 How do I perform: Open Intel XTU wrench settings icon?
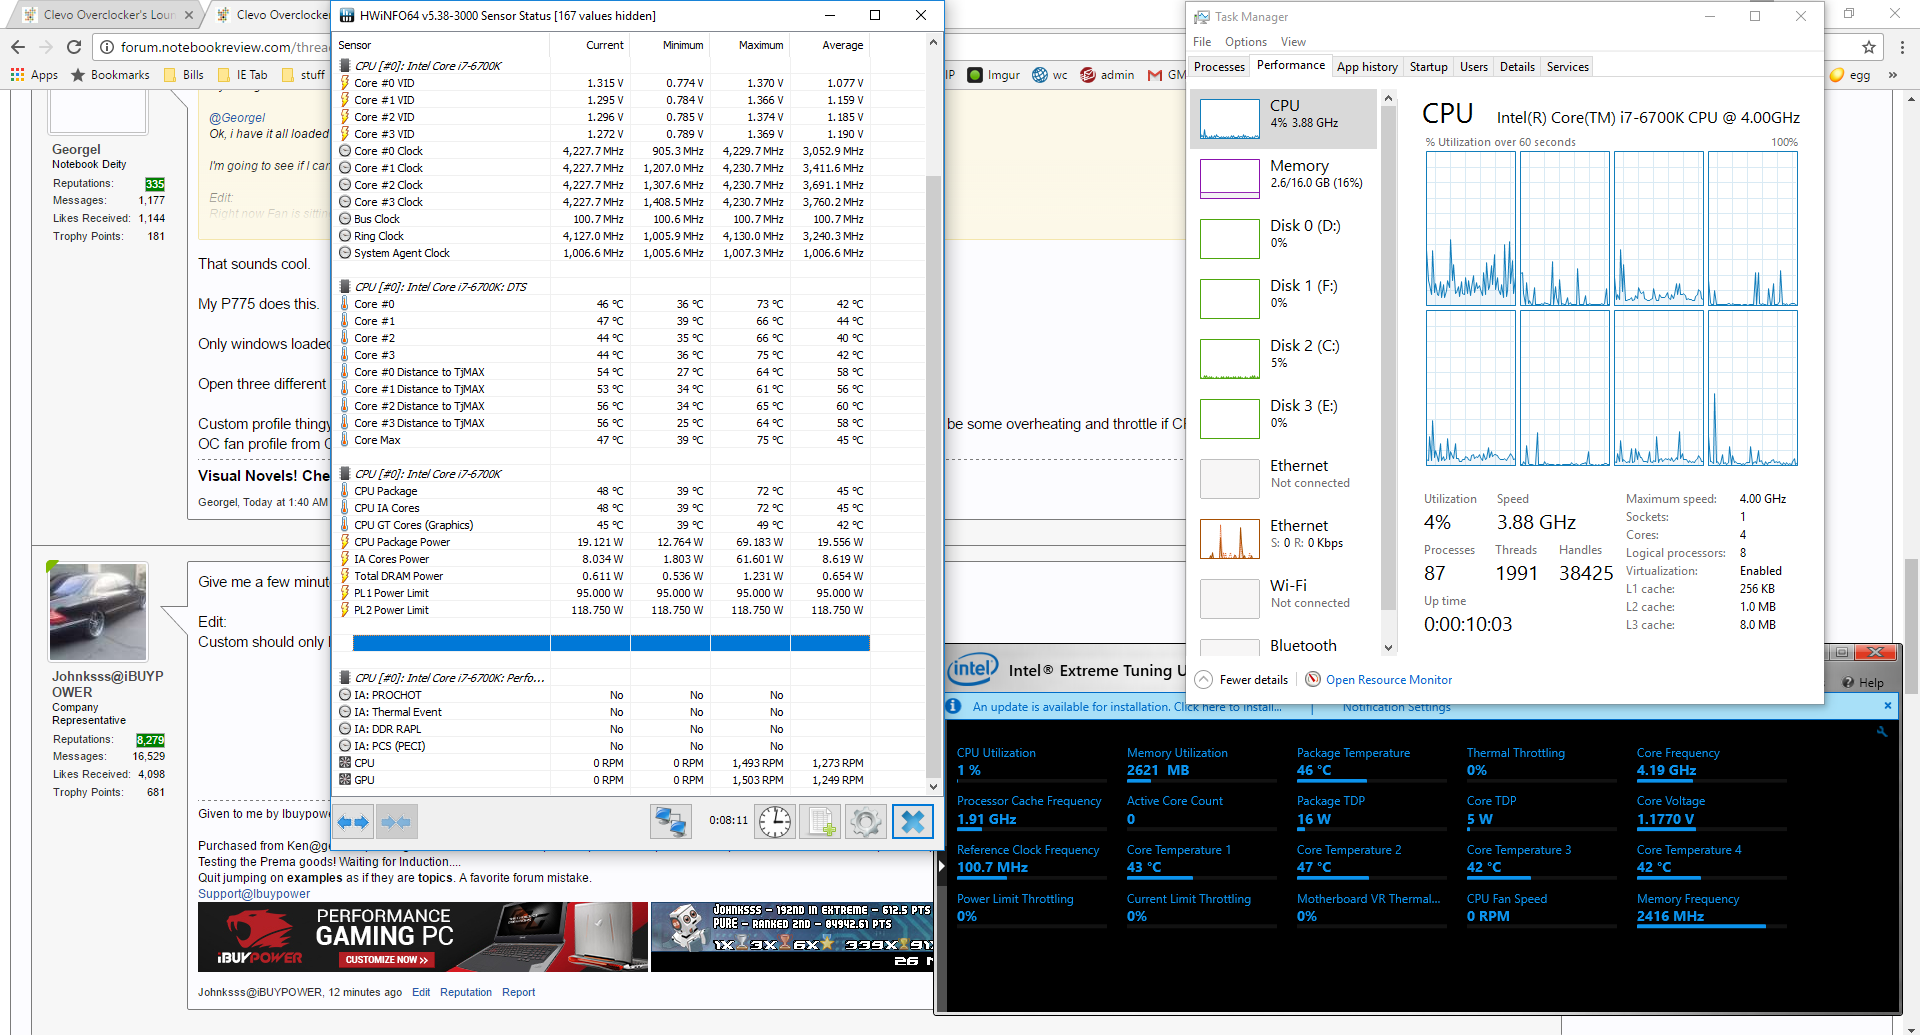tap(1882, 732)
